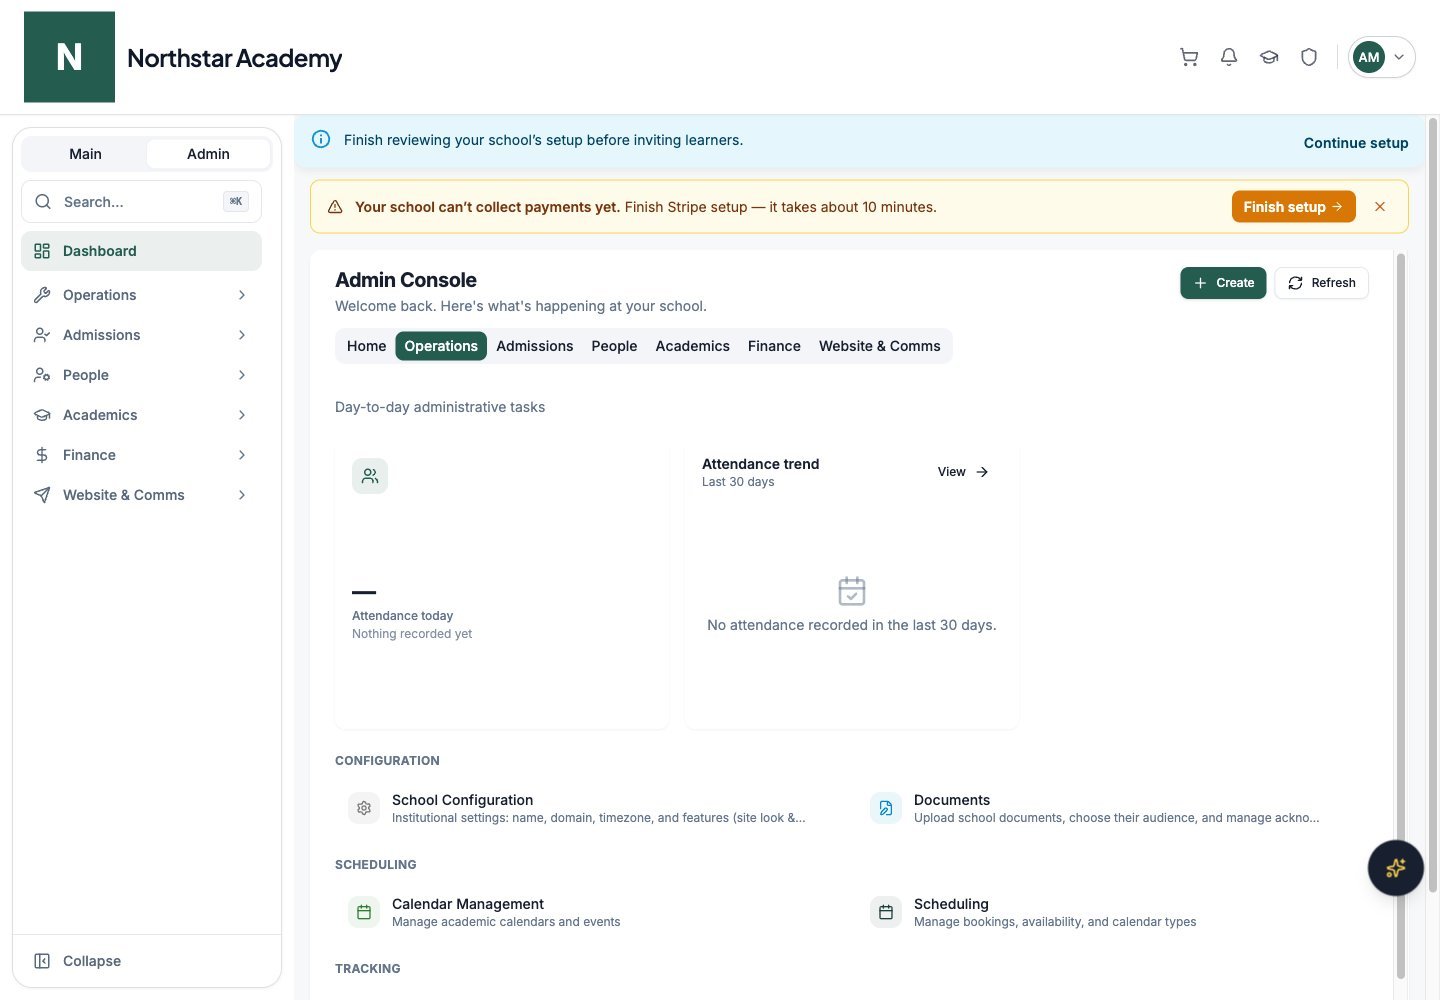Click the Calendar Management calendar icon

pyautogui.click(x=364, y=912)
